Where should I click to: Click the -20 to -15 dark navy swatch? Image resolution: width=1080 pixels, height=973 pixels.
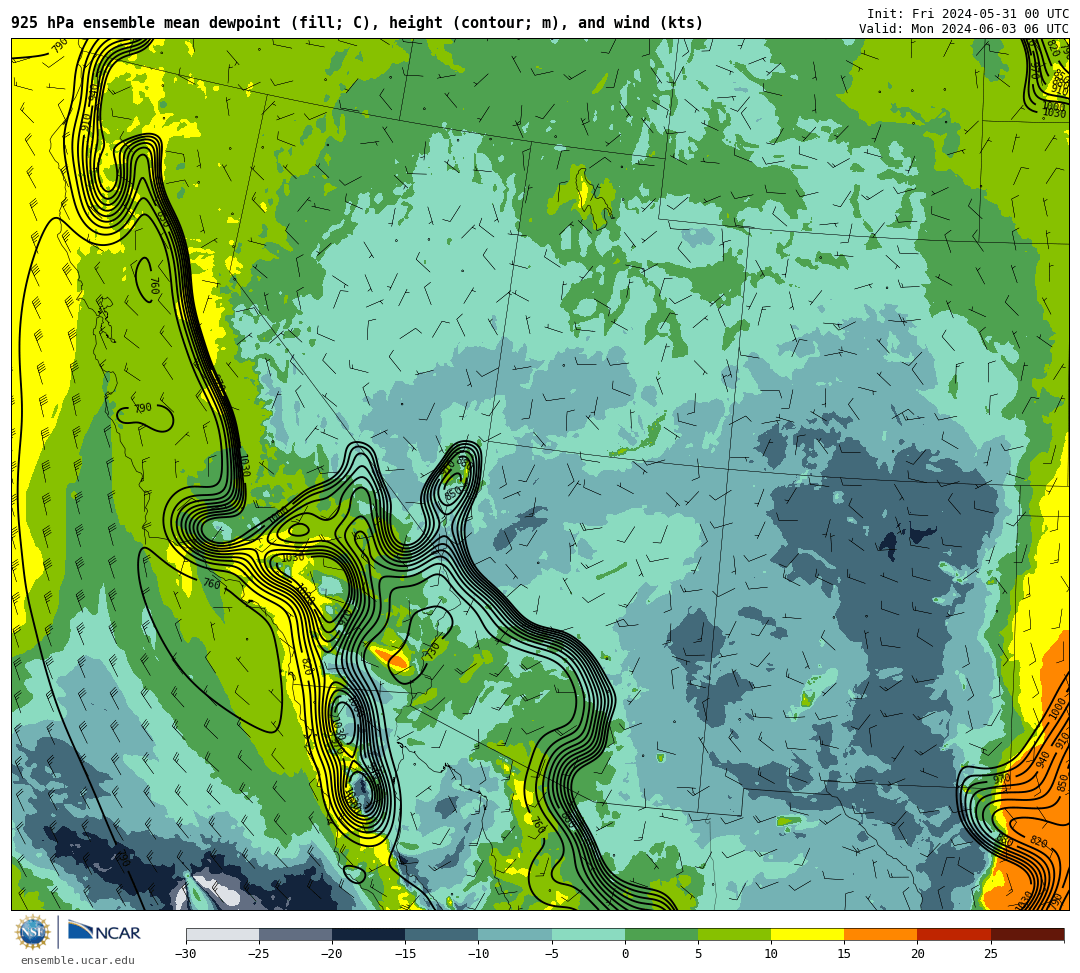pos(368,934)
